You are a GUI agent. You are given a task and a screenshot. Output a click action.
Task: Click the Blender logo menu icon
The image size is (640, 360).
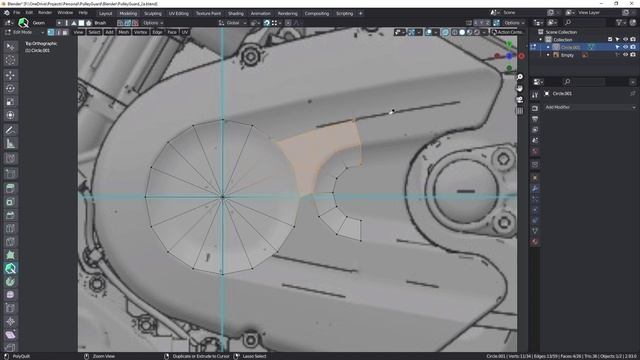(x=7, y=13)
